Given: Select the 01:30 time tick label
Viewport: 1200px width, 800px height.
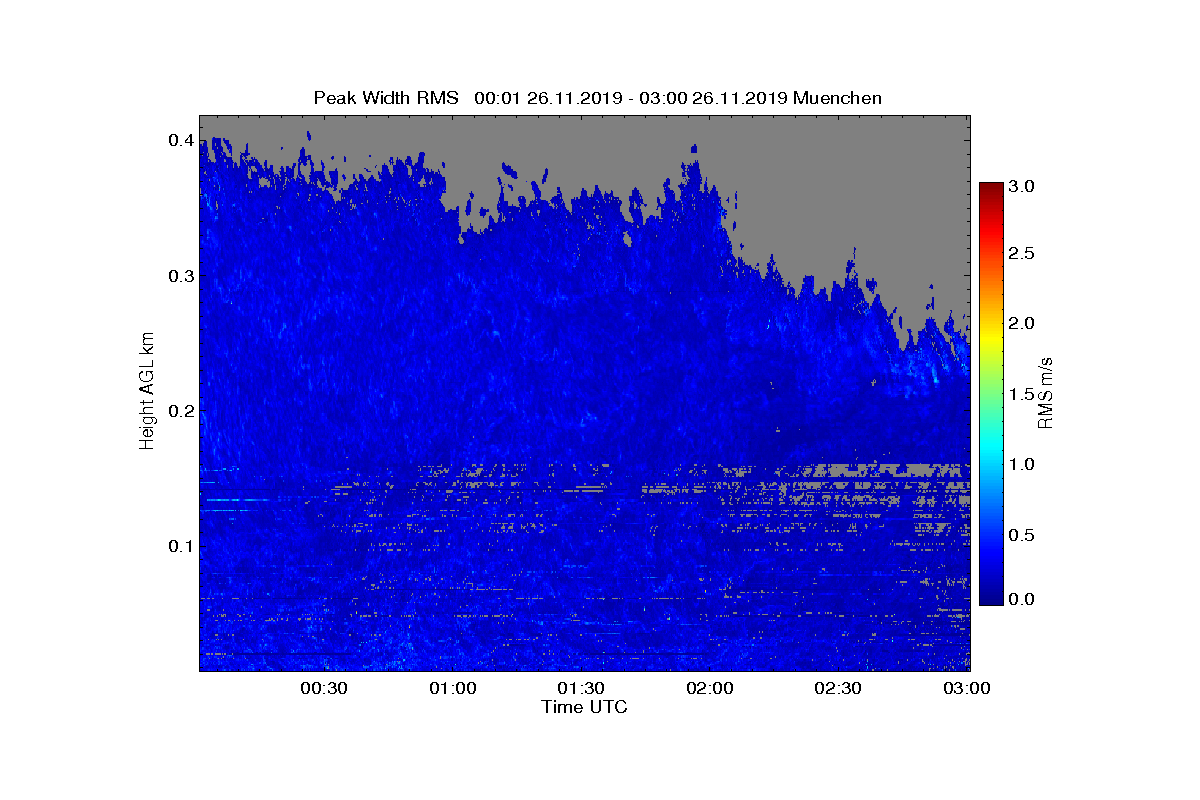Looking at the screenshot, I should 581,688.
